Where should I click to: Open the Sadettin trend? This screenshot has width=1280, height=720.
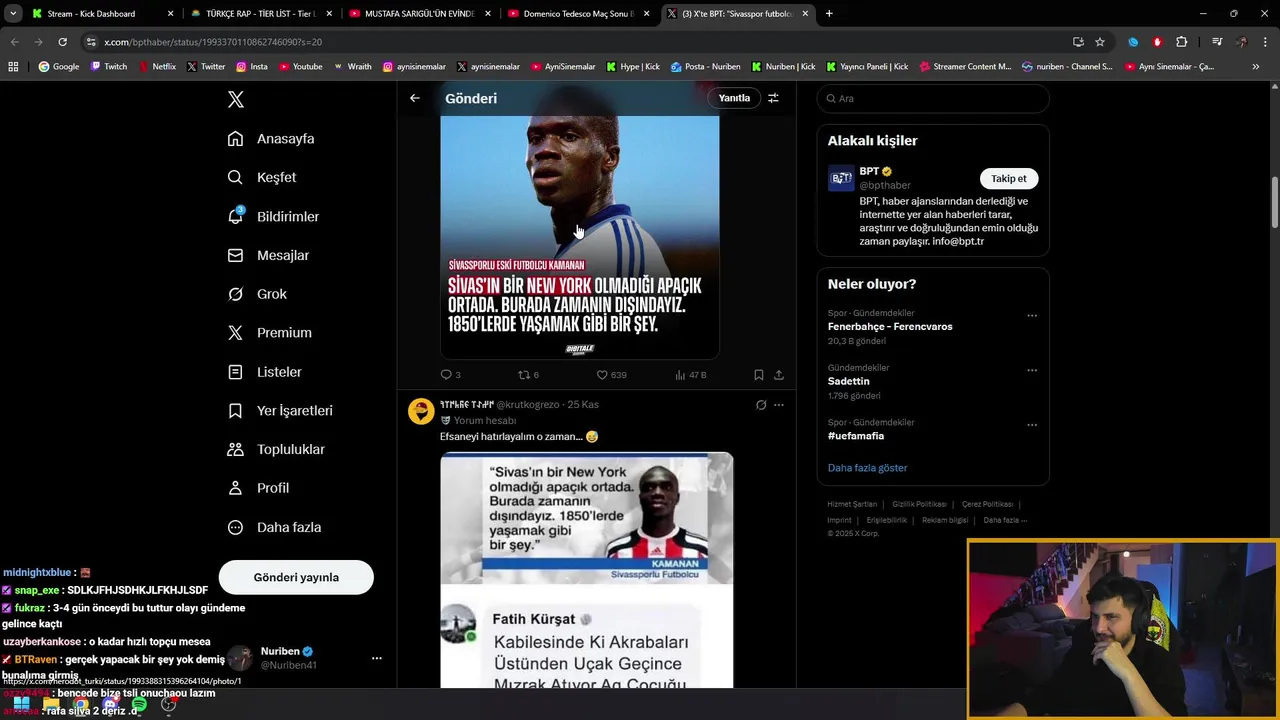(848, 381)
